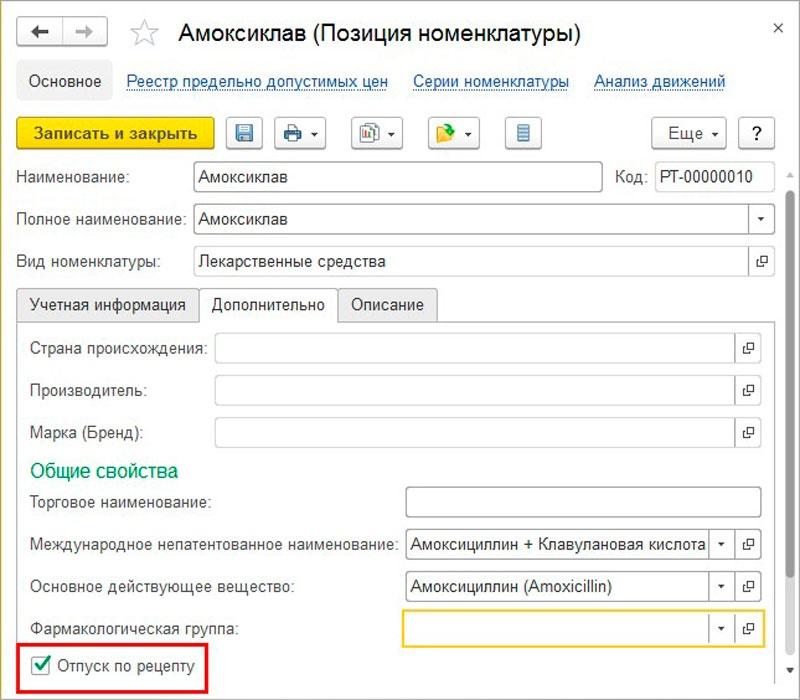
Task: Expand the Фармакологическая группа dropdown
Action: click(721, 629)
